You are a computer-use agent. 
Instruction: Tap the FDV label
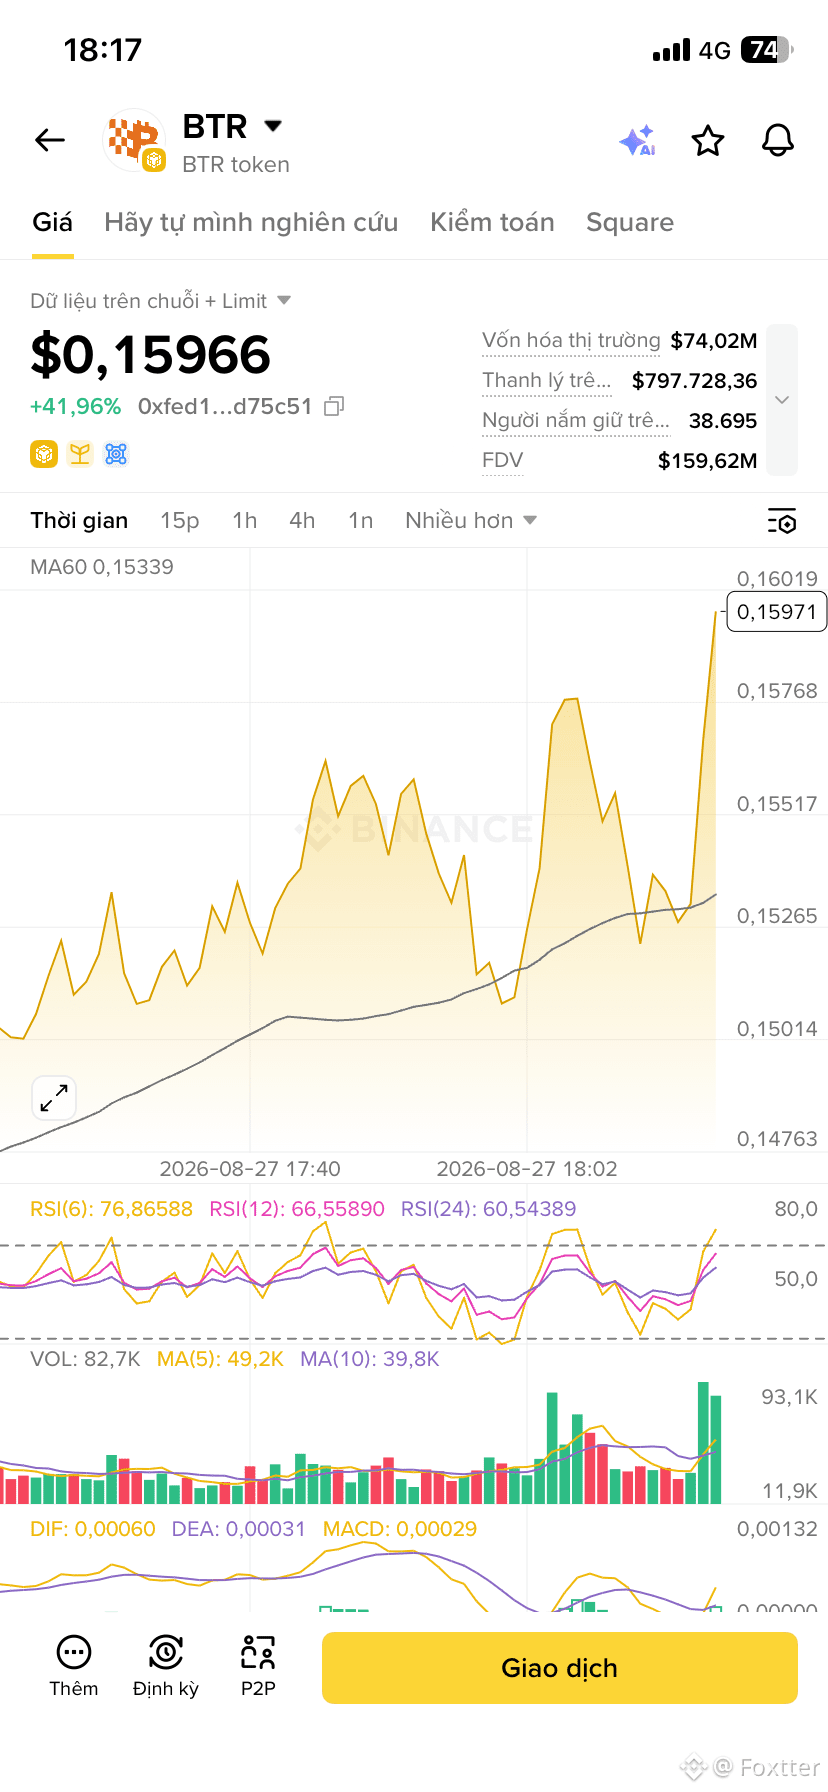502,460
